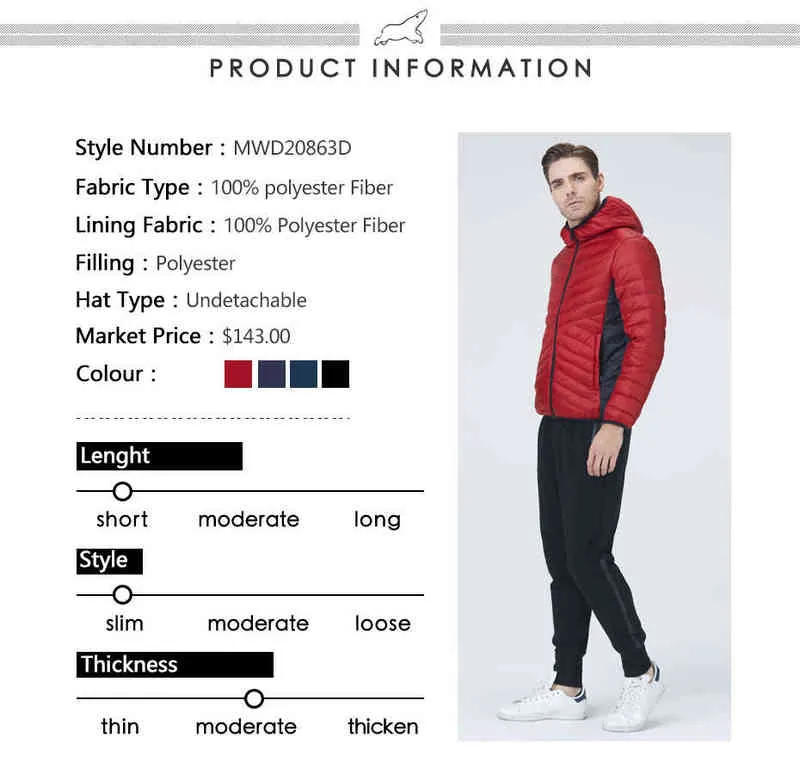Click the Style slider handle

pyautogui.click(x=122, y=595)
